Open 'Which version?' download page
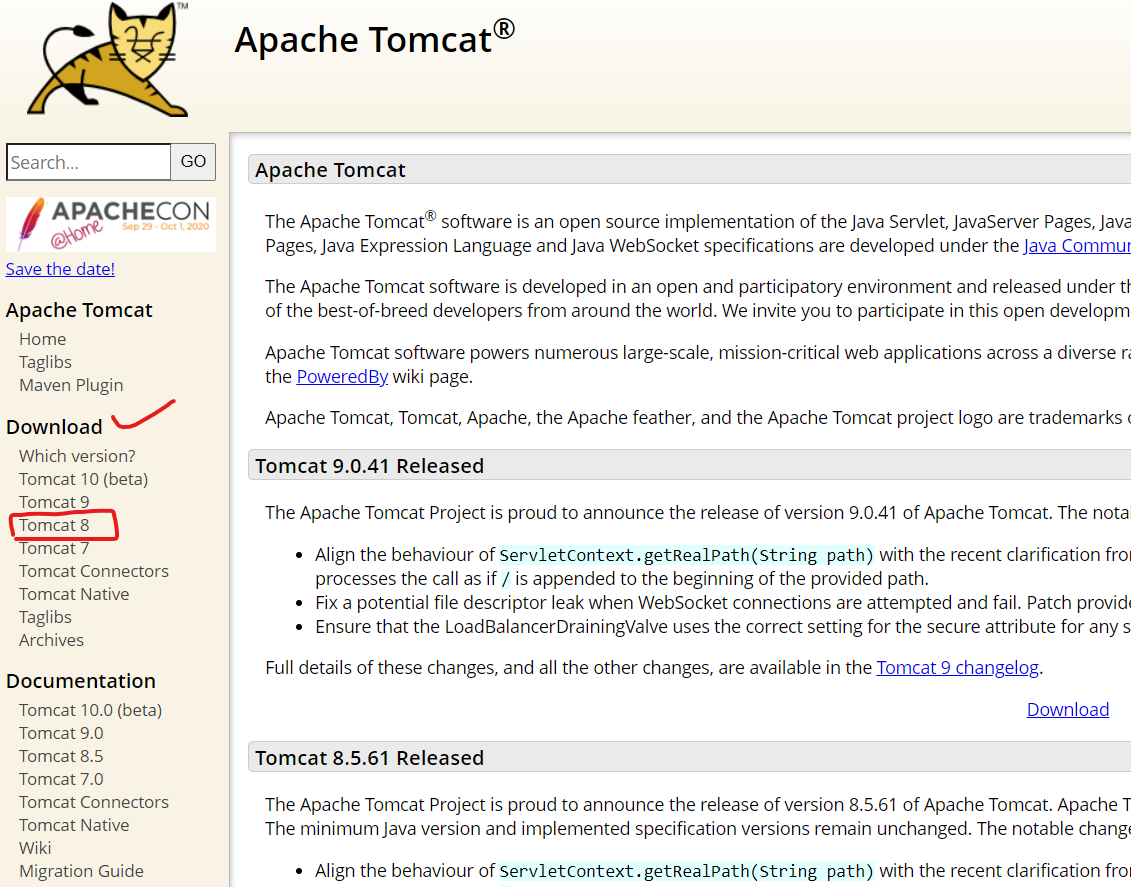 pos(77,456)
